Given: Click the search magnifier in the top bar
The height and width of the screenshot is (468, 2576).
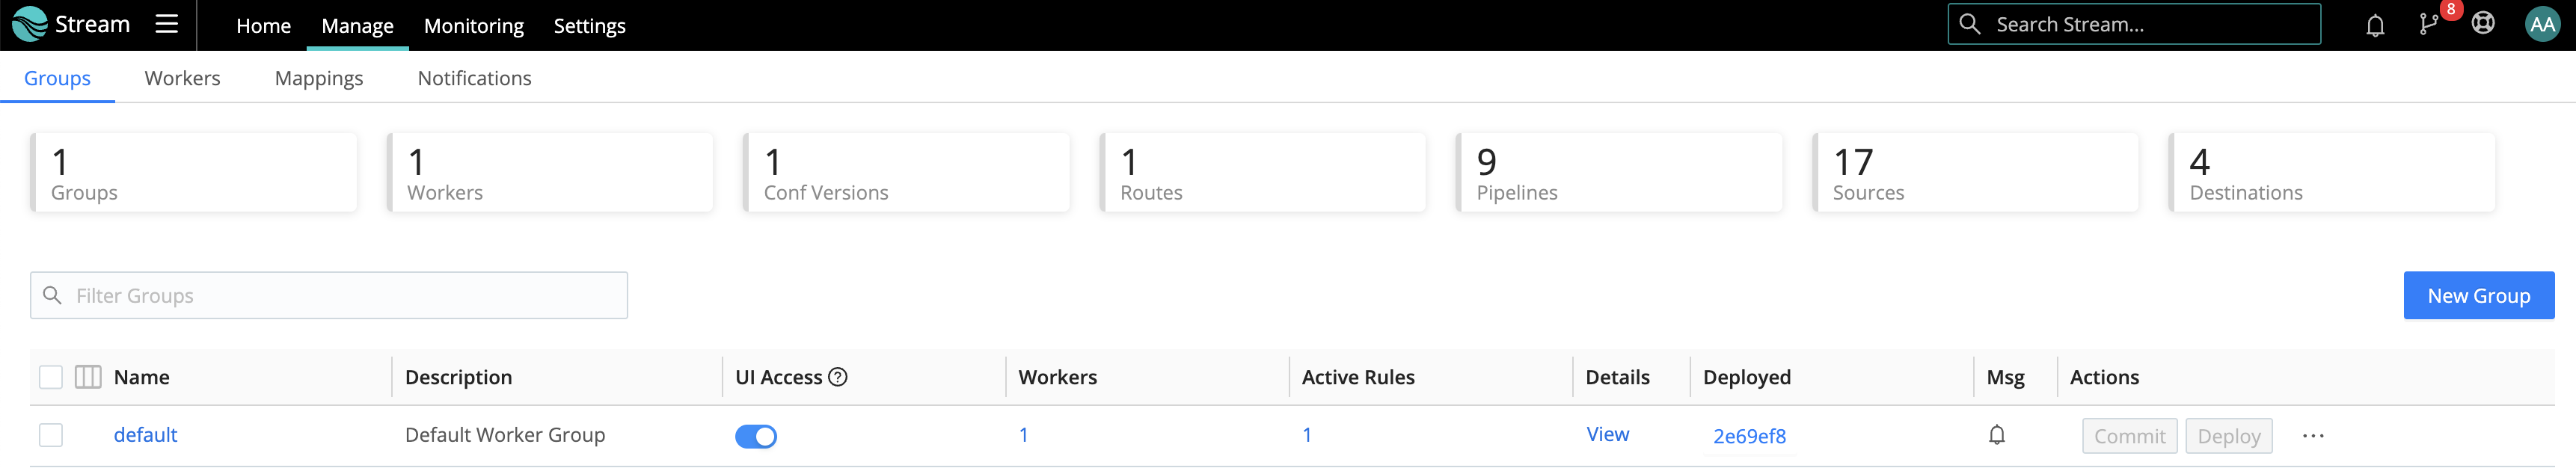Looking at the screenshot, I should pyautogui.click(x=1969, y=24).
